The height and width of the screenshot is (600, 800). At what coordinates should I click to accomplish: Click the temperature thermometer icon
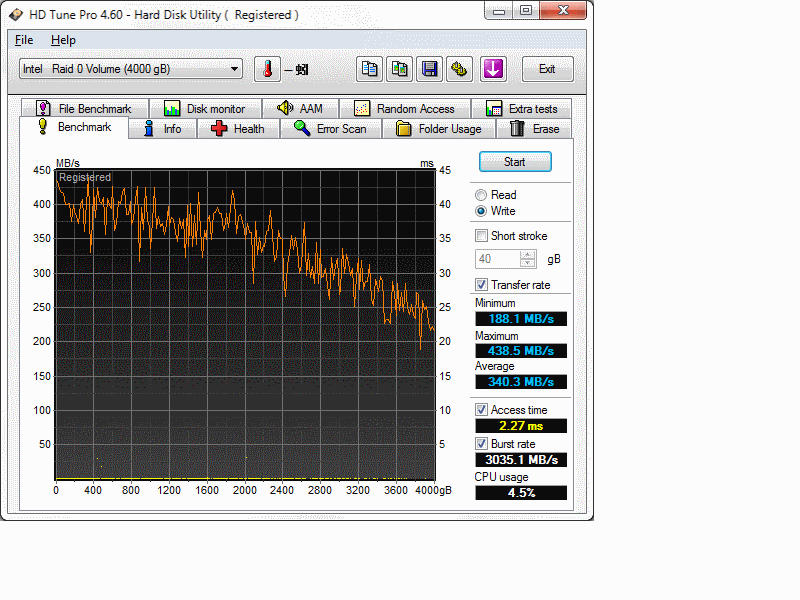click(267, 69)
